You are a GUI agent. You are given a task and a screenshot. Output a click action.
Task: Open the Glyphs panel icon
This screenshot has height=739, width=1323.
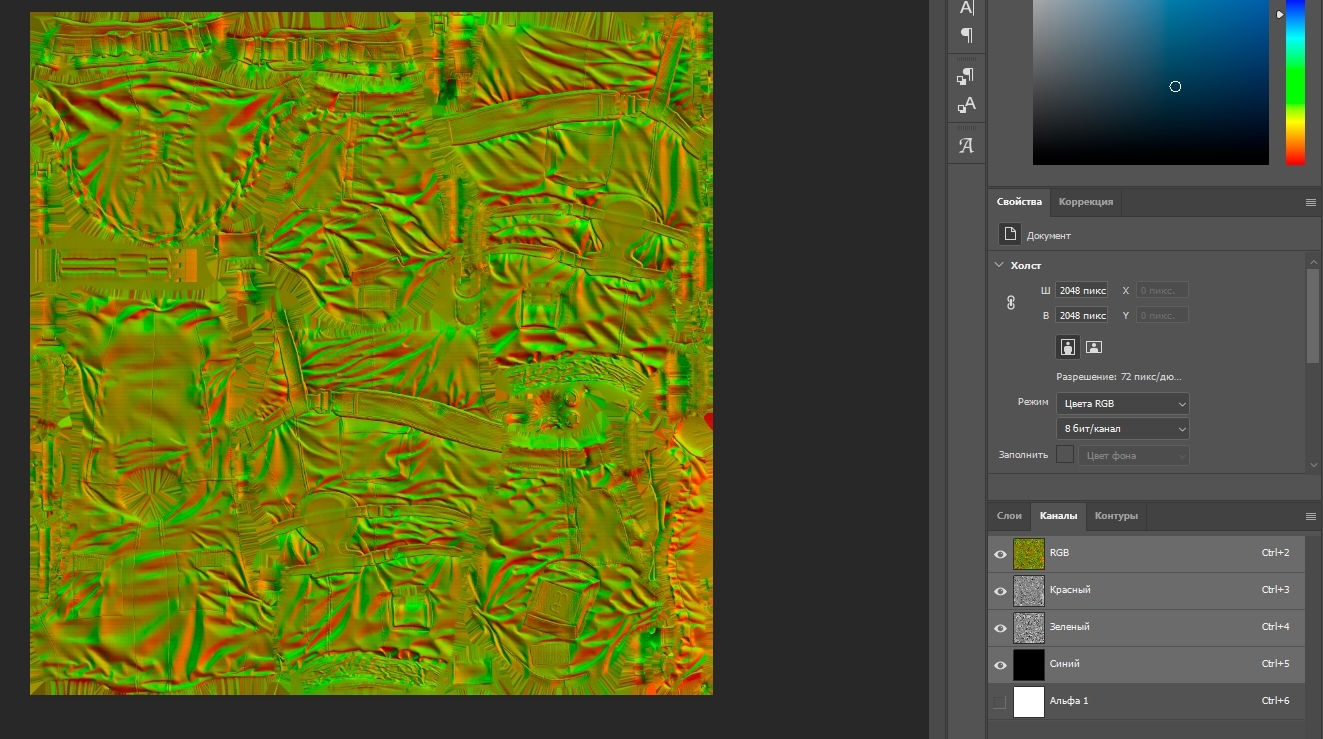[x=966, y=146]
